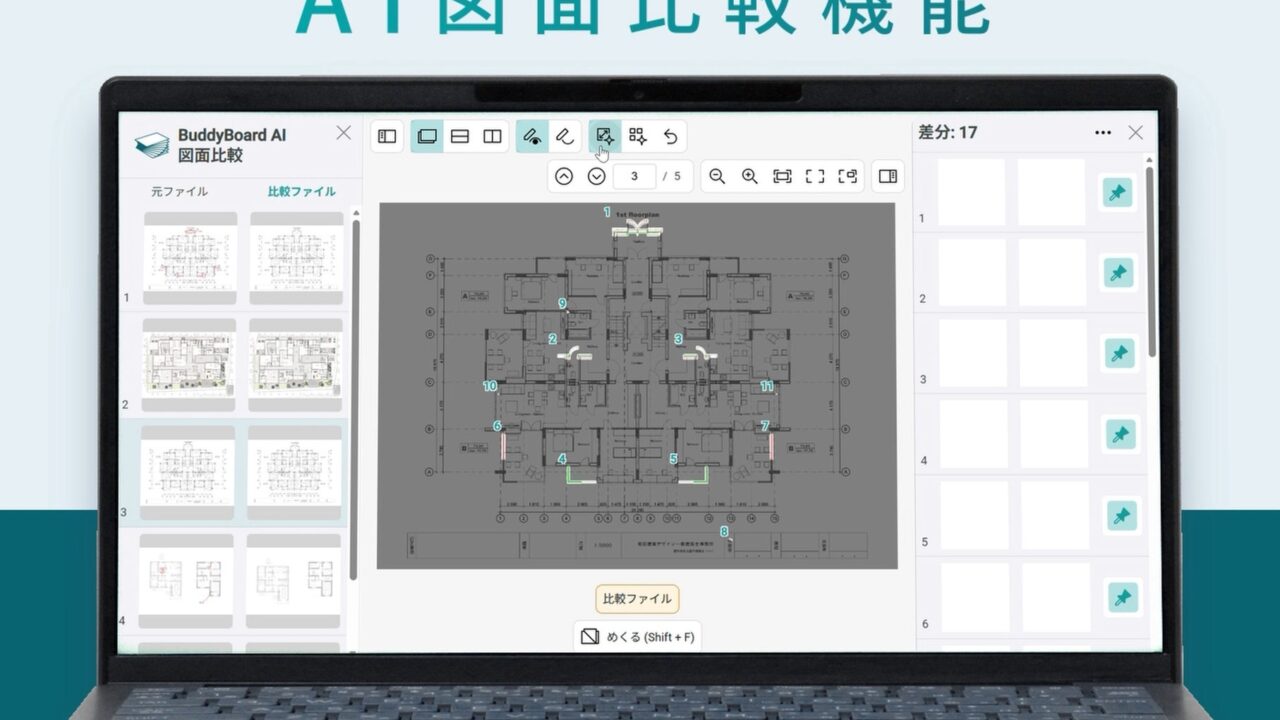Pin difference item 5
Screen dimensions: 1280x720
click(x=1122, y=516)
